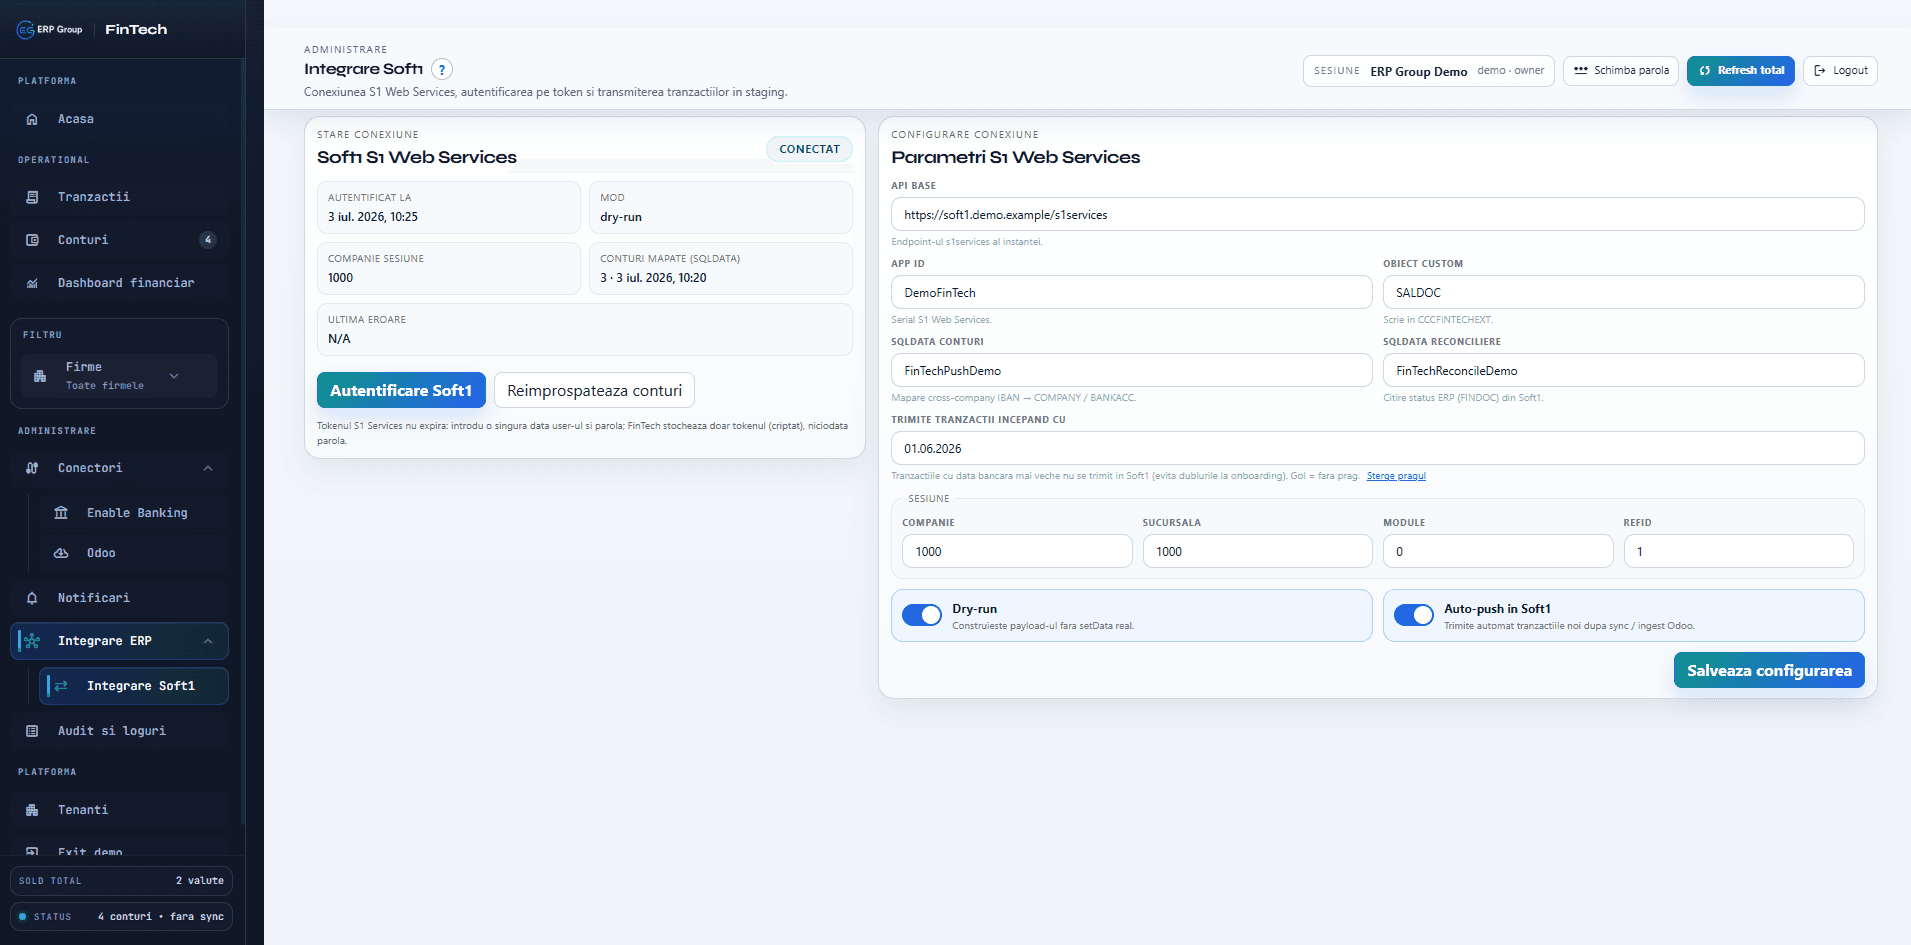Click Autentificat la timestamp 3 iul. 2026, 10:25
The image size is (1911, 945).
tap(373, 217)
